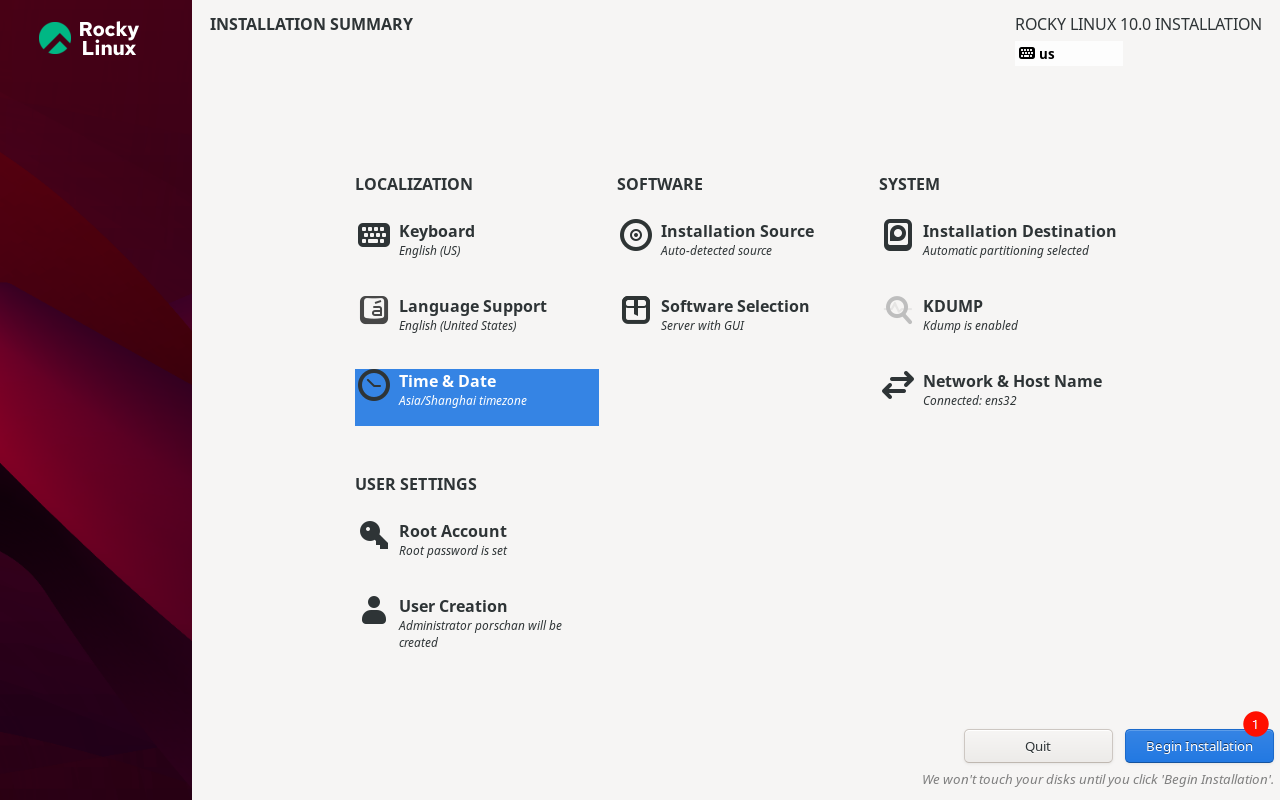Click the Root Account key icon
The height and width of the screenshot is (800, 1280).
coord(374,535)
